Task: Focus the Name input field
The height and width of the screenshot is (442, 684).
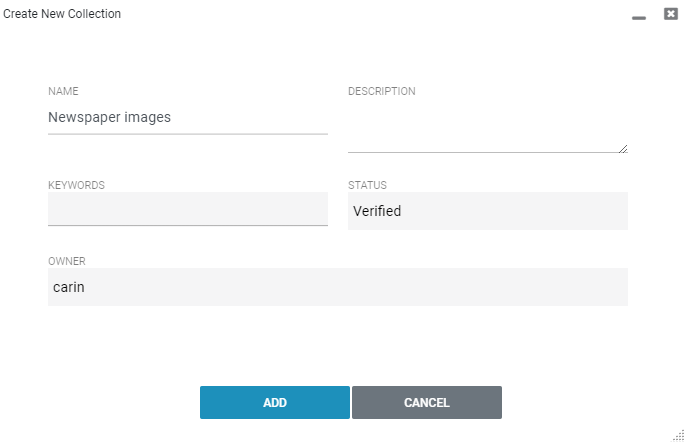Action: (188, 117)
